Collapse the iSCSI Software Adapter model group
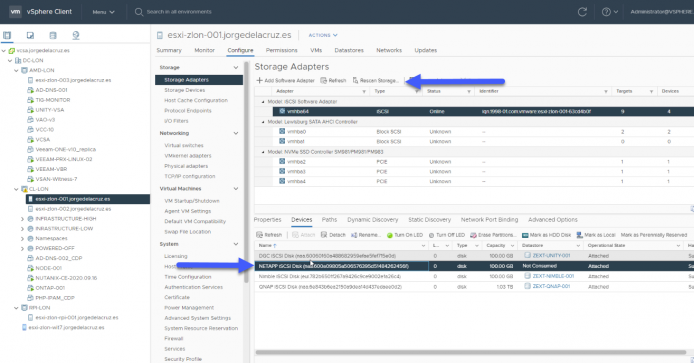This screenshot has height=363, width=694. pos(263,102)
